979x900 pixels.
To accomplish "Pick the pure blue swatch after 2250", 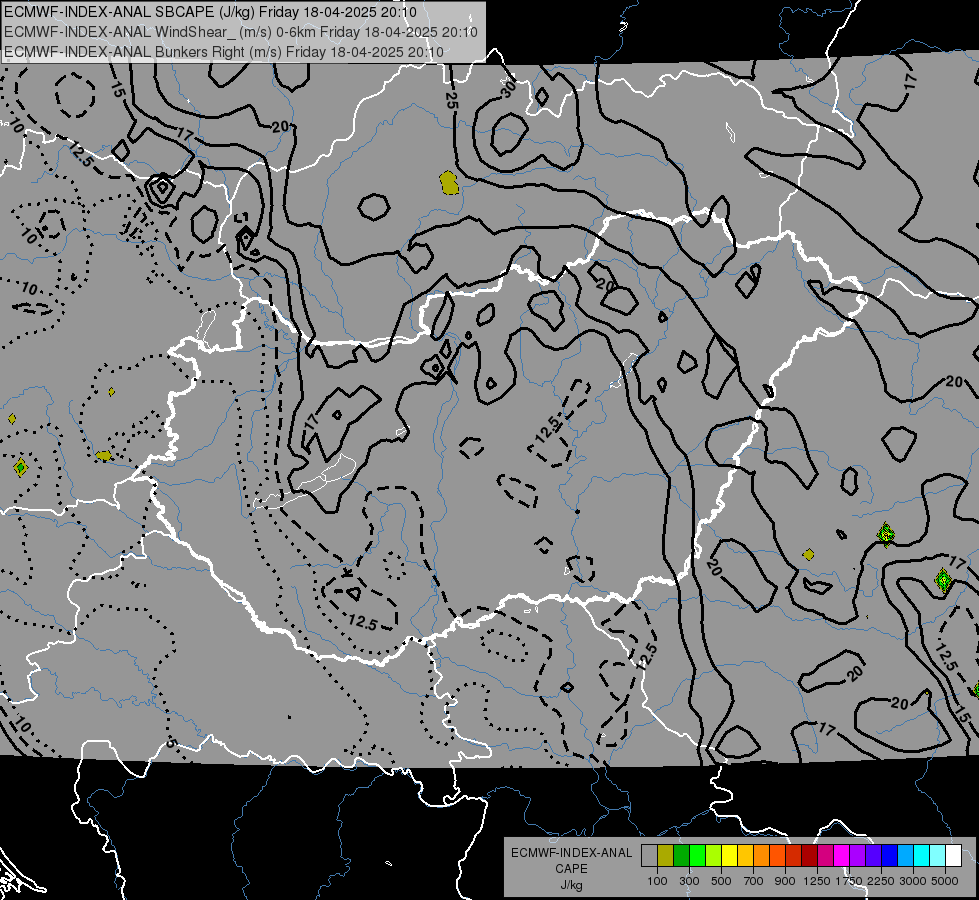I will click(x=890, y=856).
